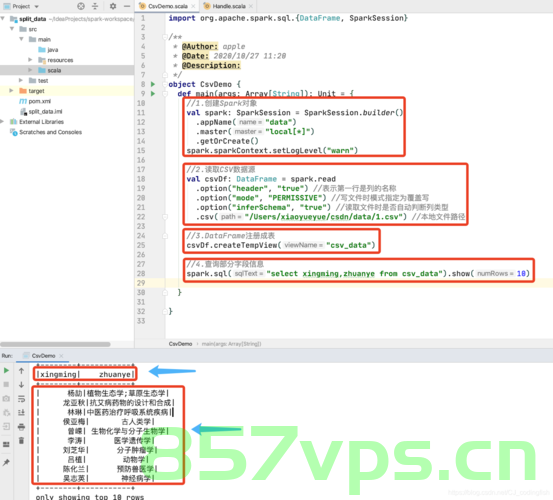Click the exit arrow icon in Run sidebar
This screenshot has height=500, width=553.
[x=6, y=427]
